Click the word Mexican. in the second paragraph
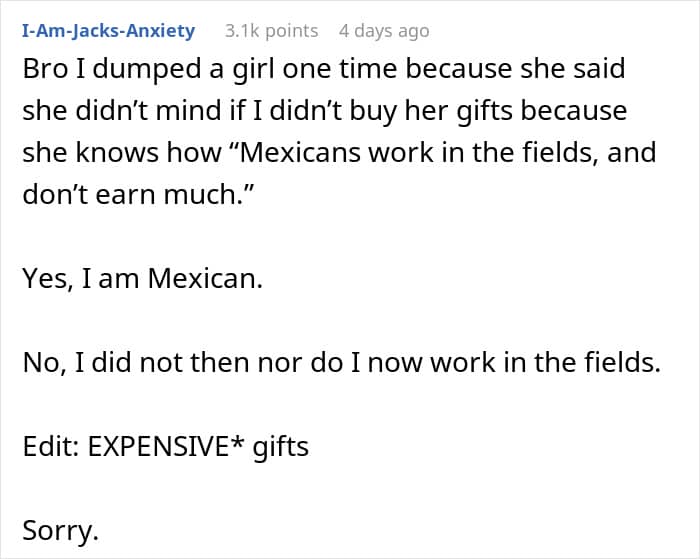Viewport: 700px width, 559px height. tap(205, 278)
